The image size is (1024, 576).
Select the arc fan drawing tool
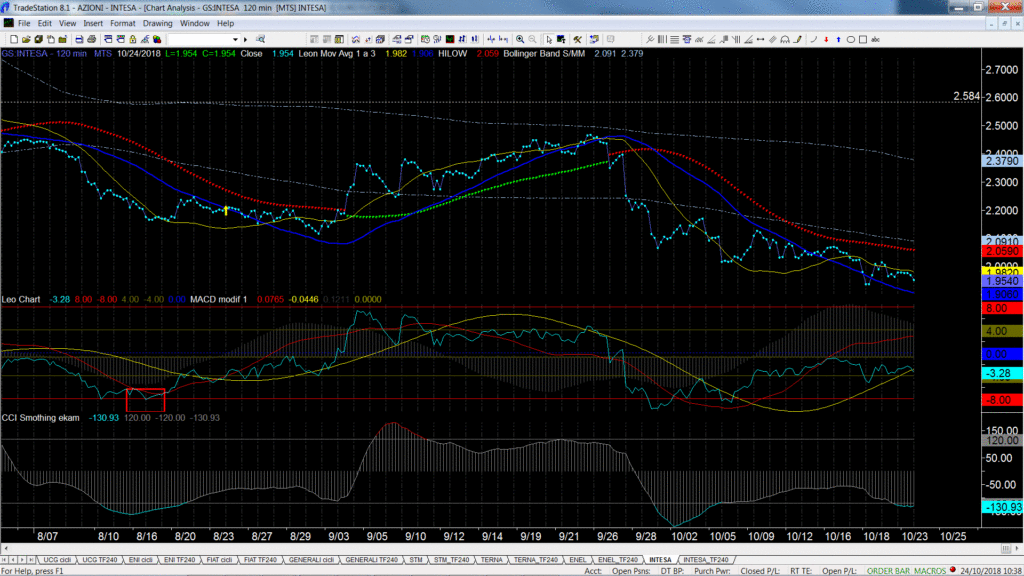(785, 39)
